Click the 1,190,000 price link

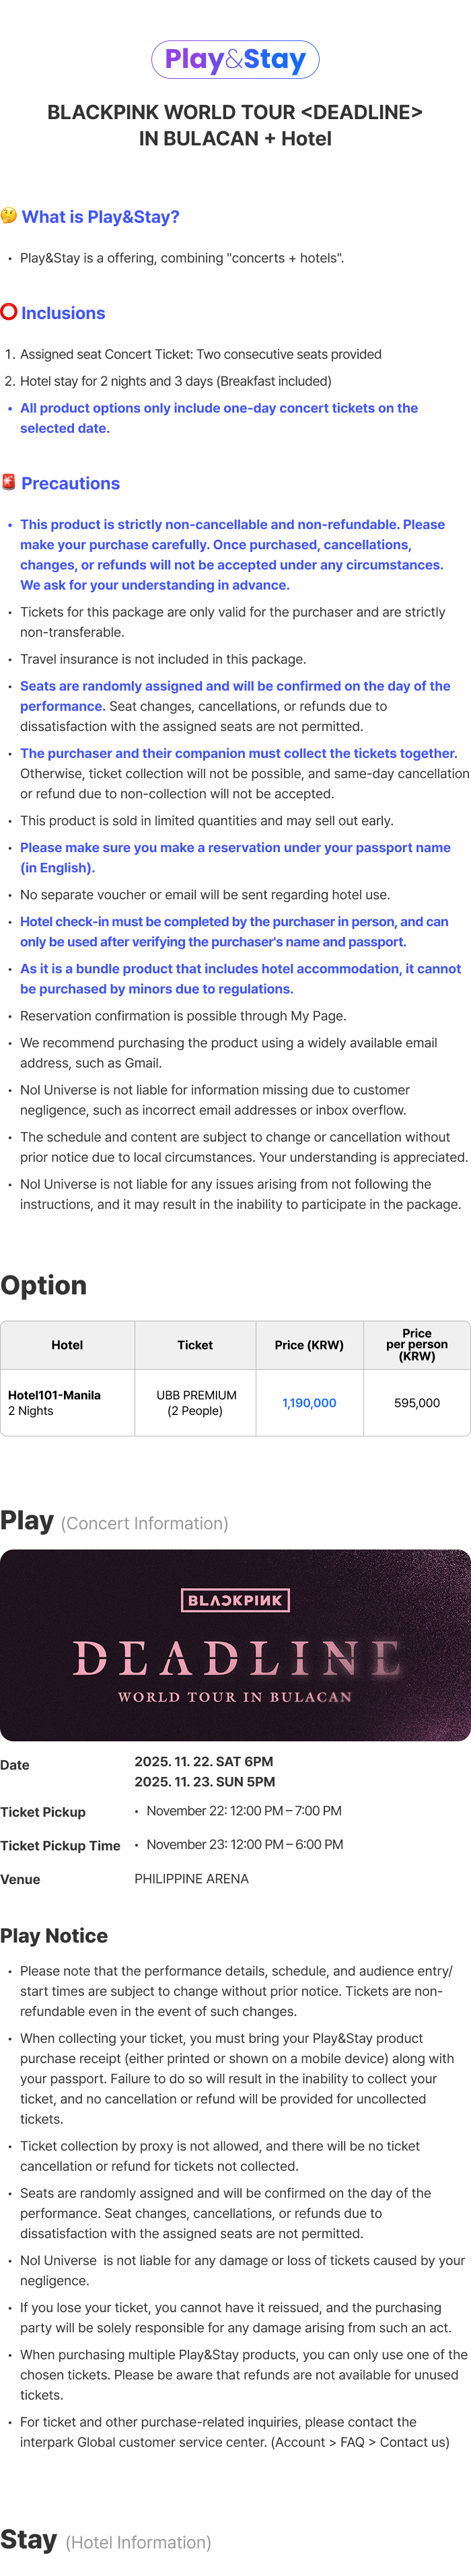[x=309, y=1403]
